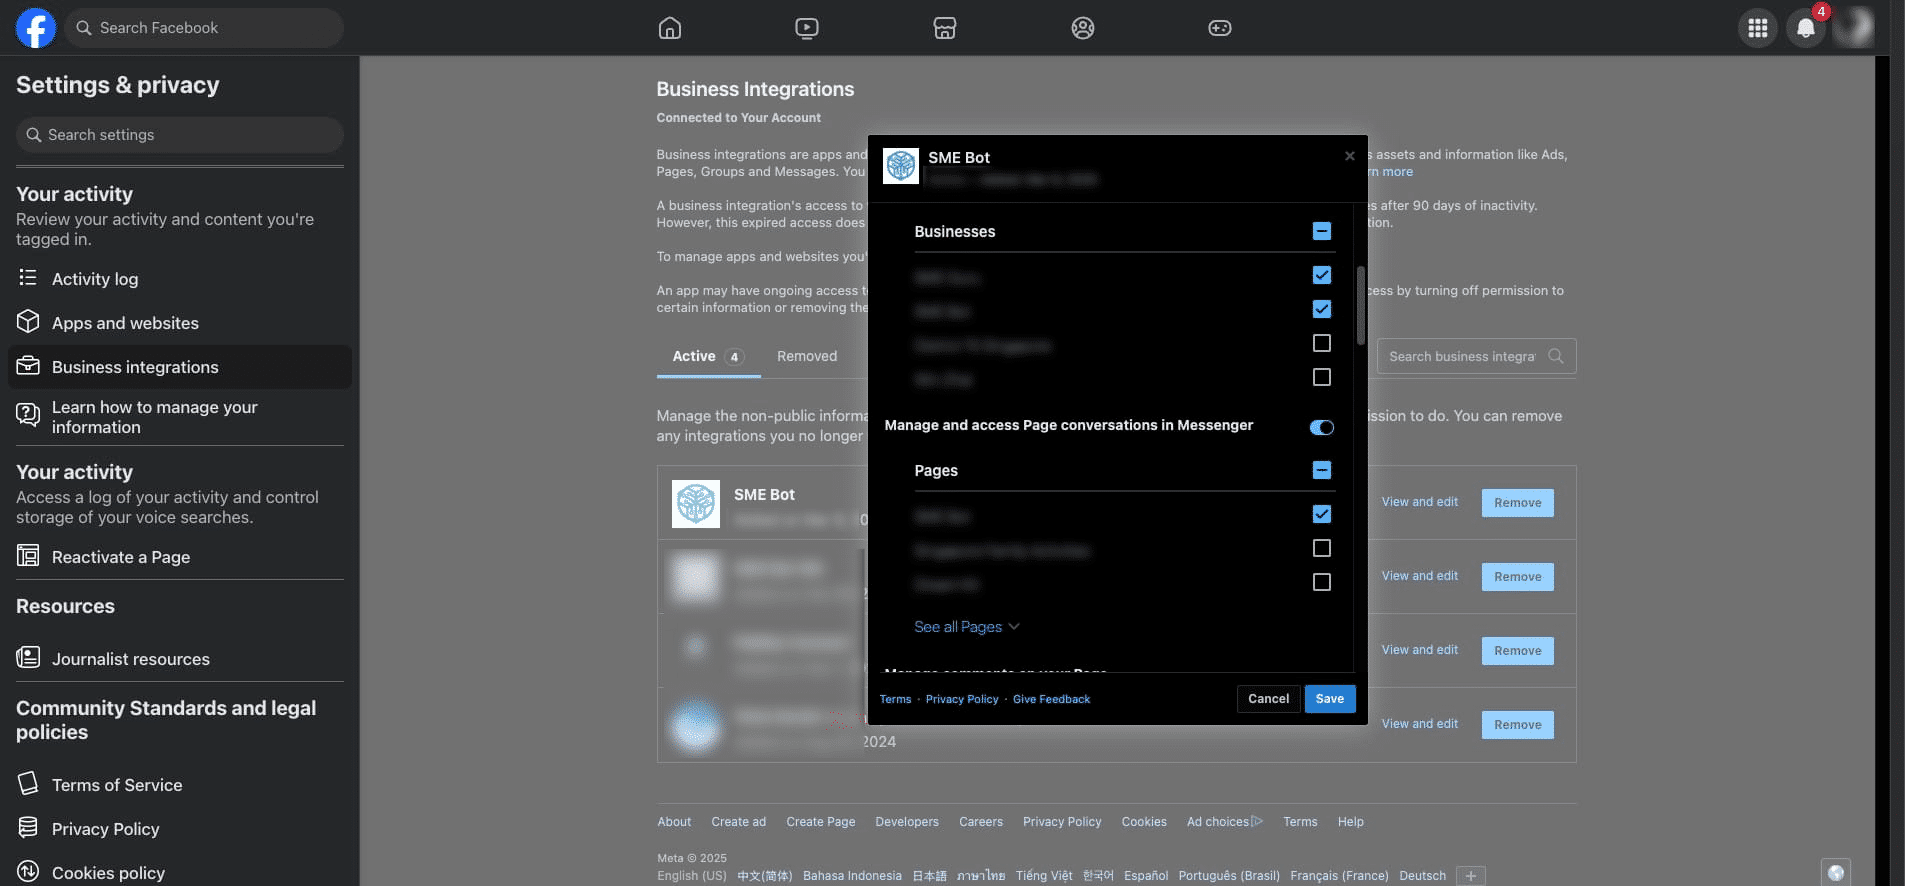Click Privacy Policy link in dialog footer
The height and width of the screenshot is (886, 1905).
pyautogui.click(x=962, y=700)
